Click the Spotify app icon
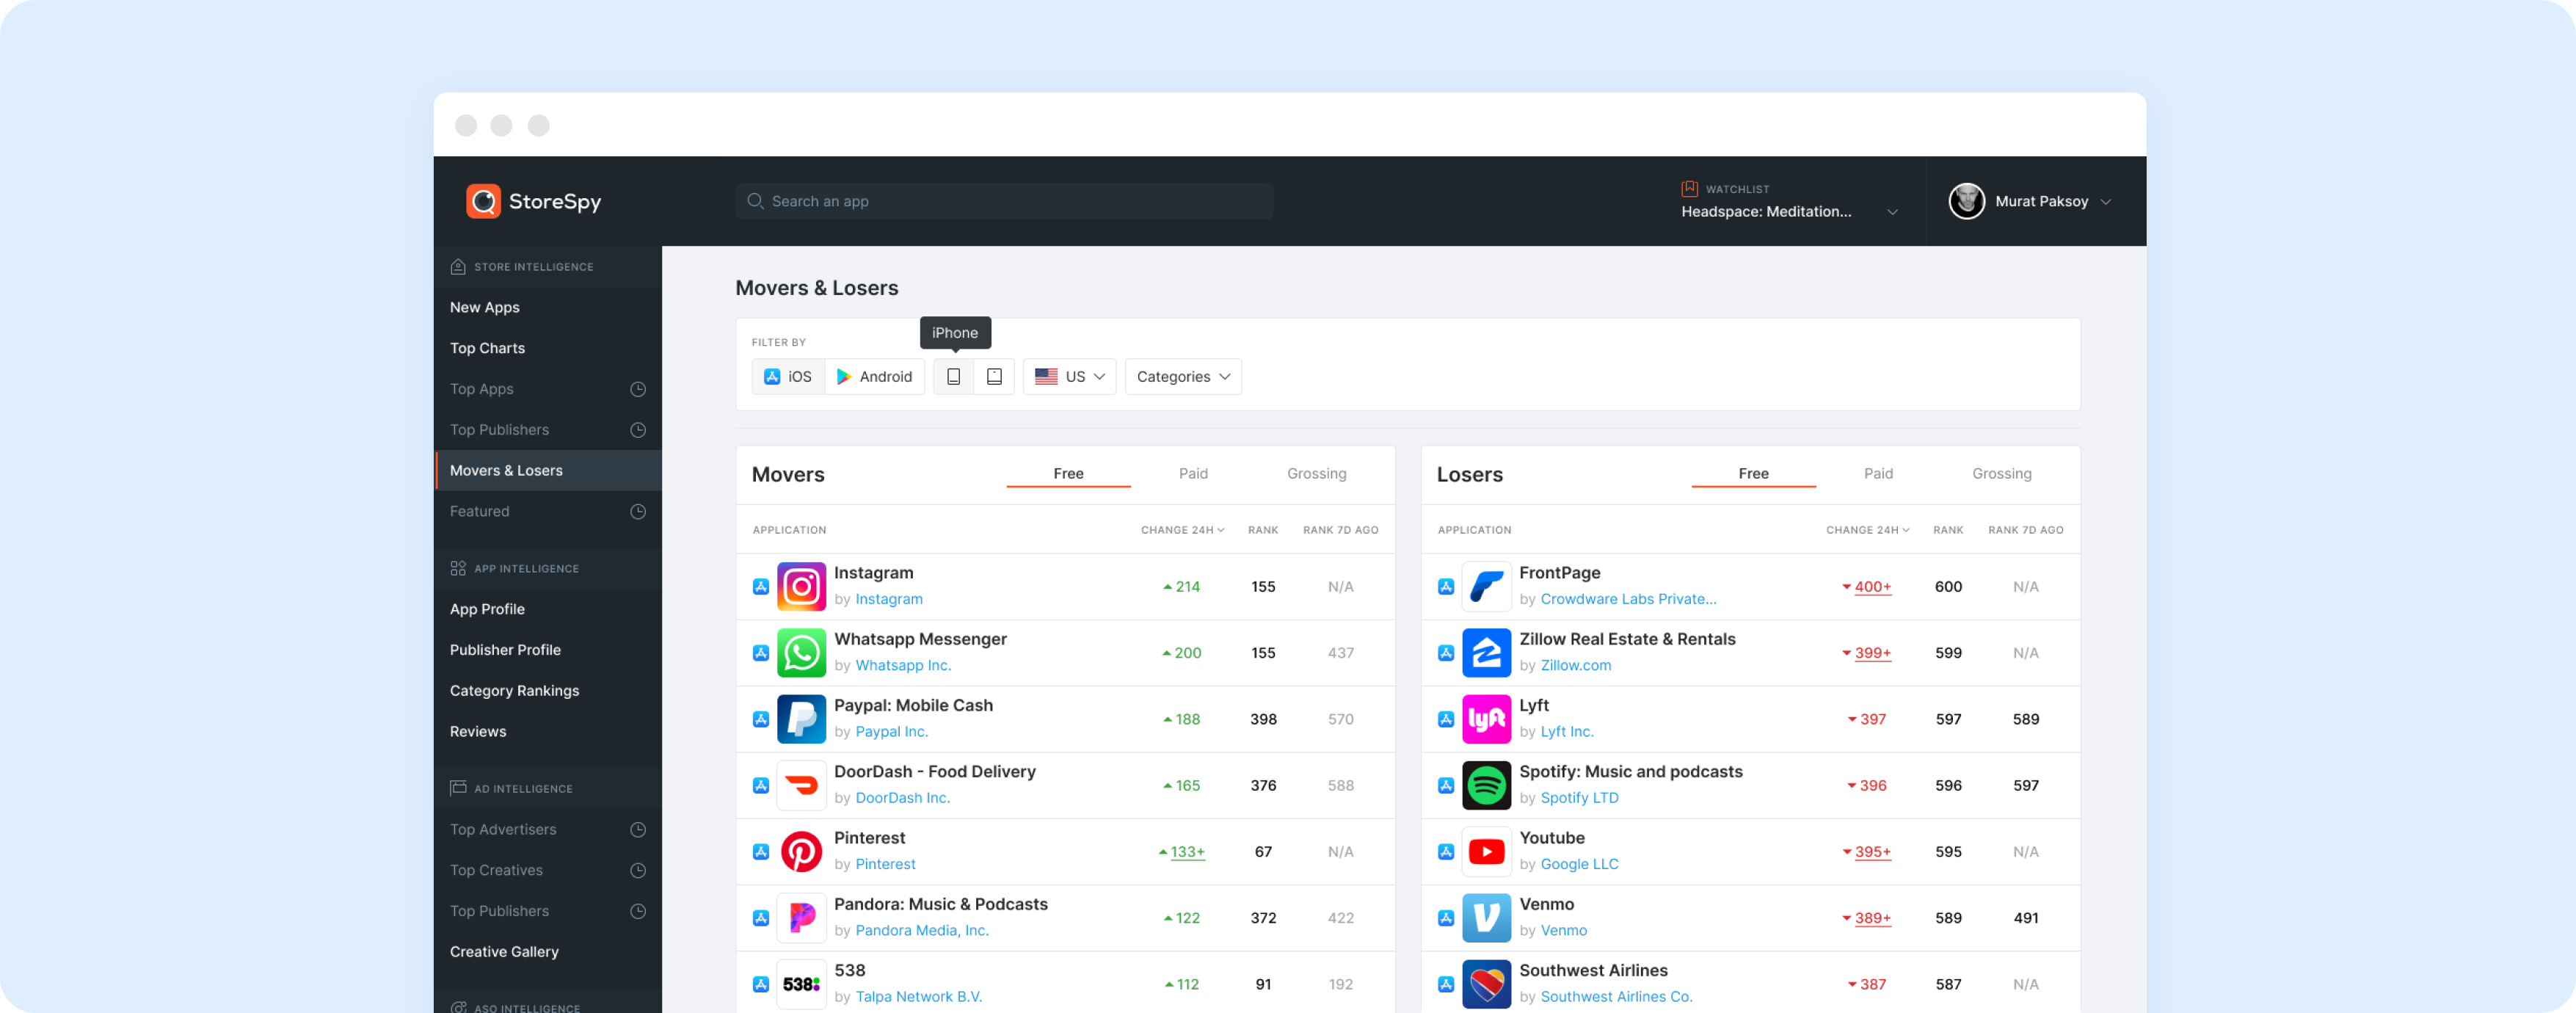 pyautogui.click(x=1486, y=785)
